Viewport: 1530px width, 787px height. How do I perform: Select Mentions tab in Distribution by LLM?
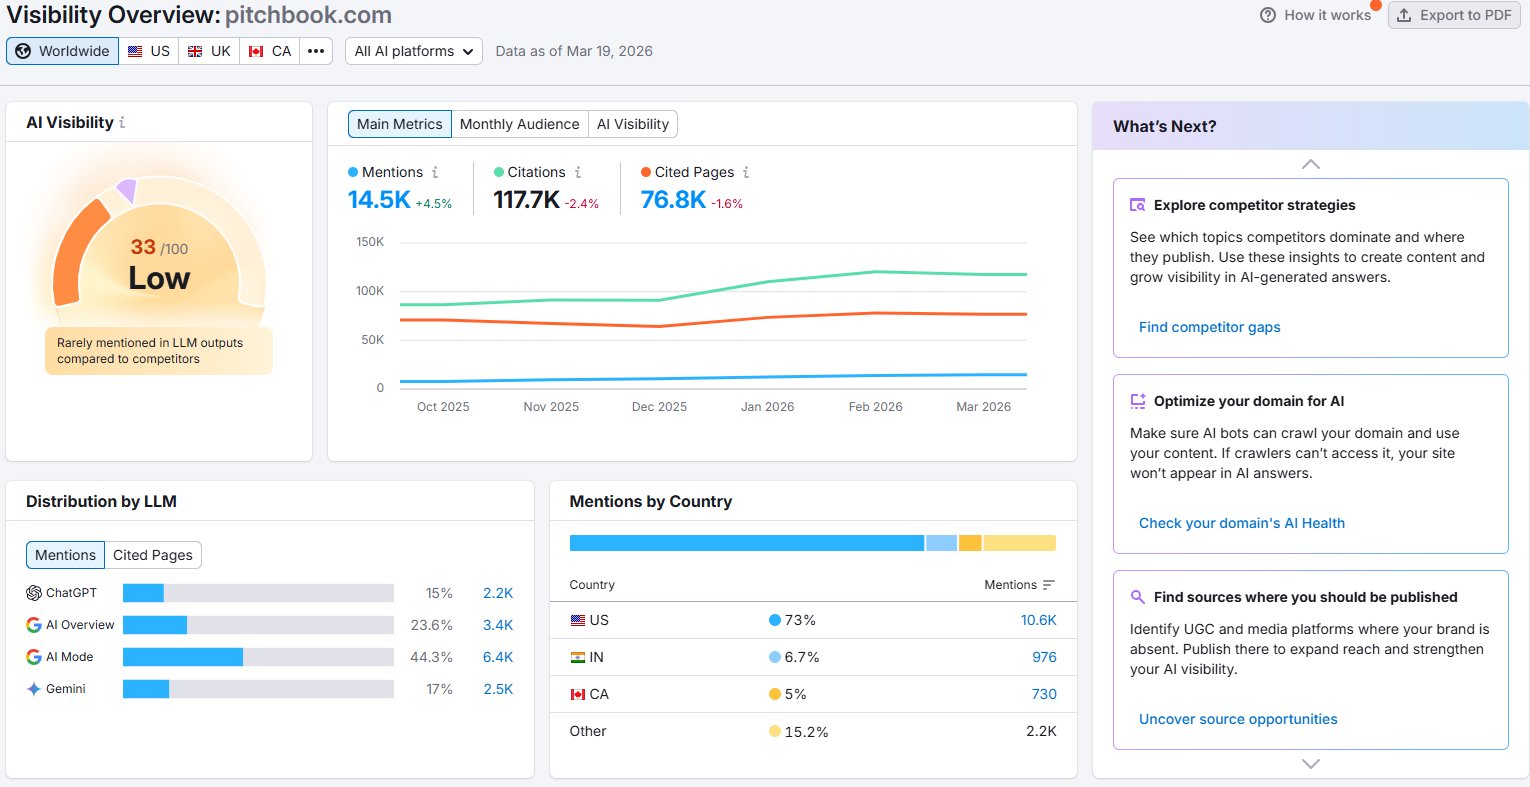(66, 555)
